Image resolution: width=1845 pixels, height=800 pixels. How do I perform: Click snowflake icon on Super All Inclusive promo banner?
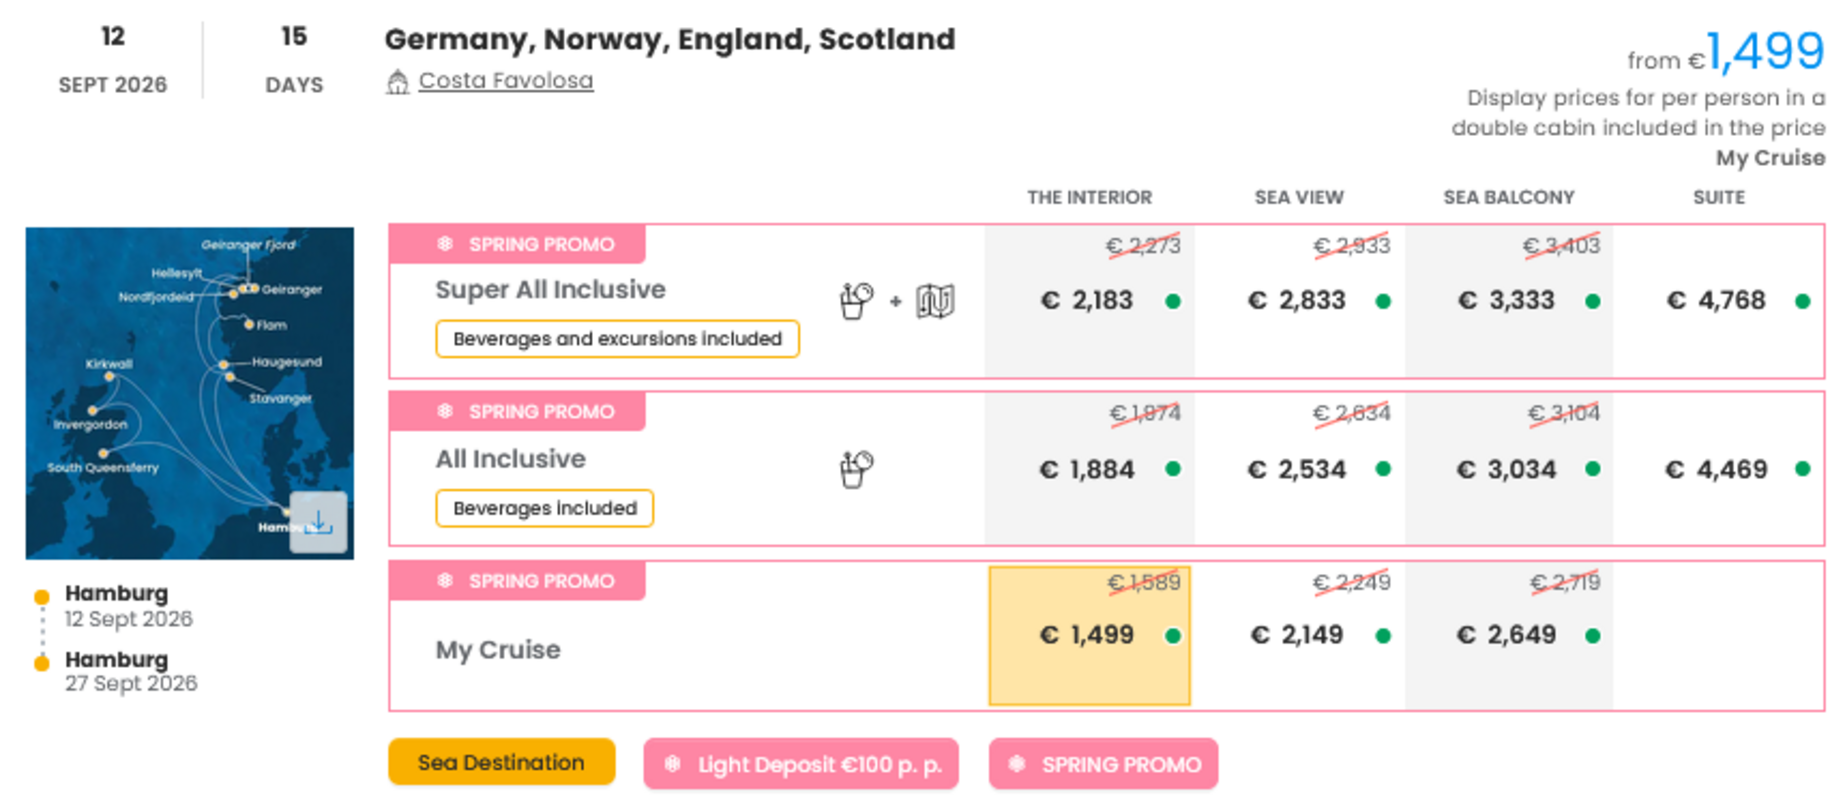click(x=445, y=244)
